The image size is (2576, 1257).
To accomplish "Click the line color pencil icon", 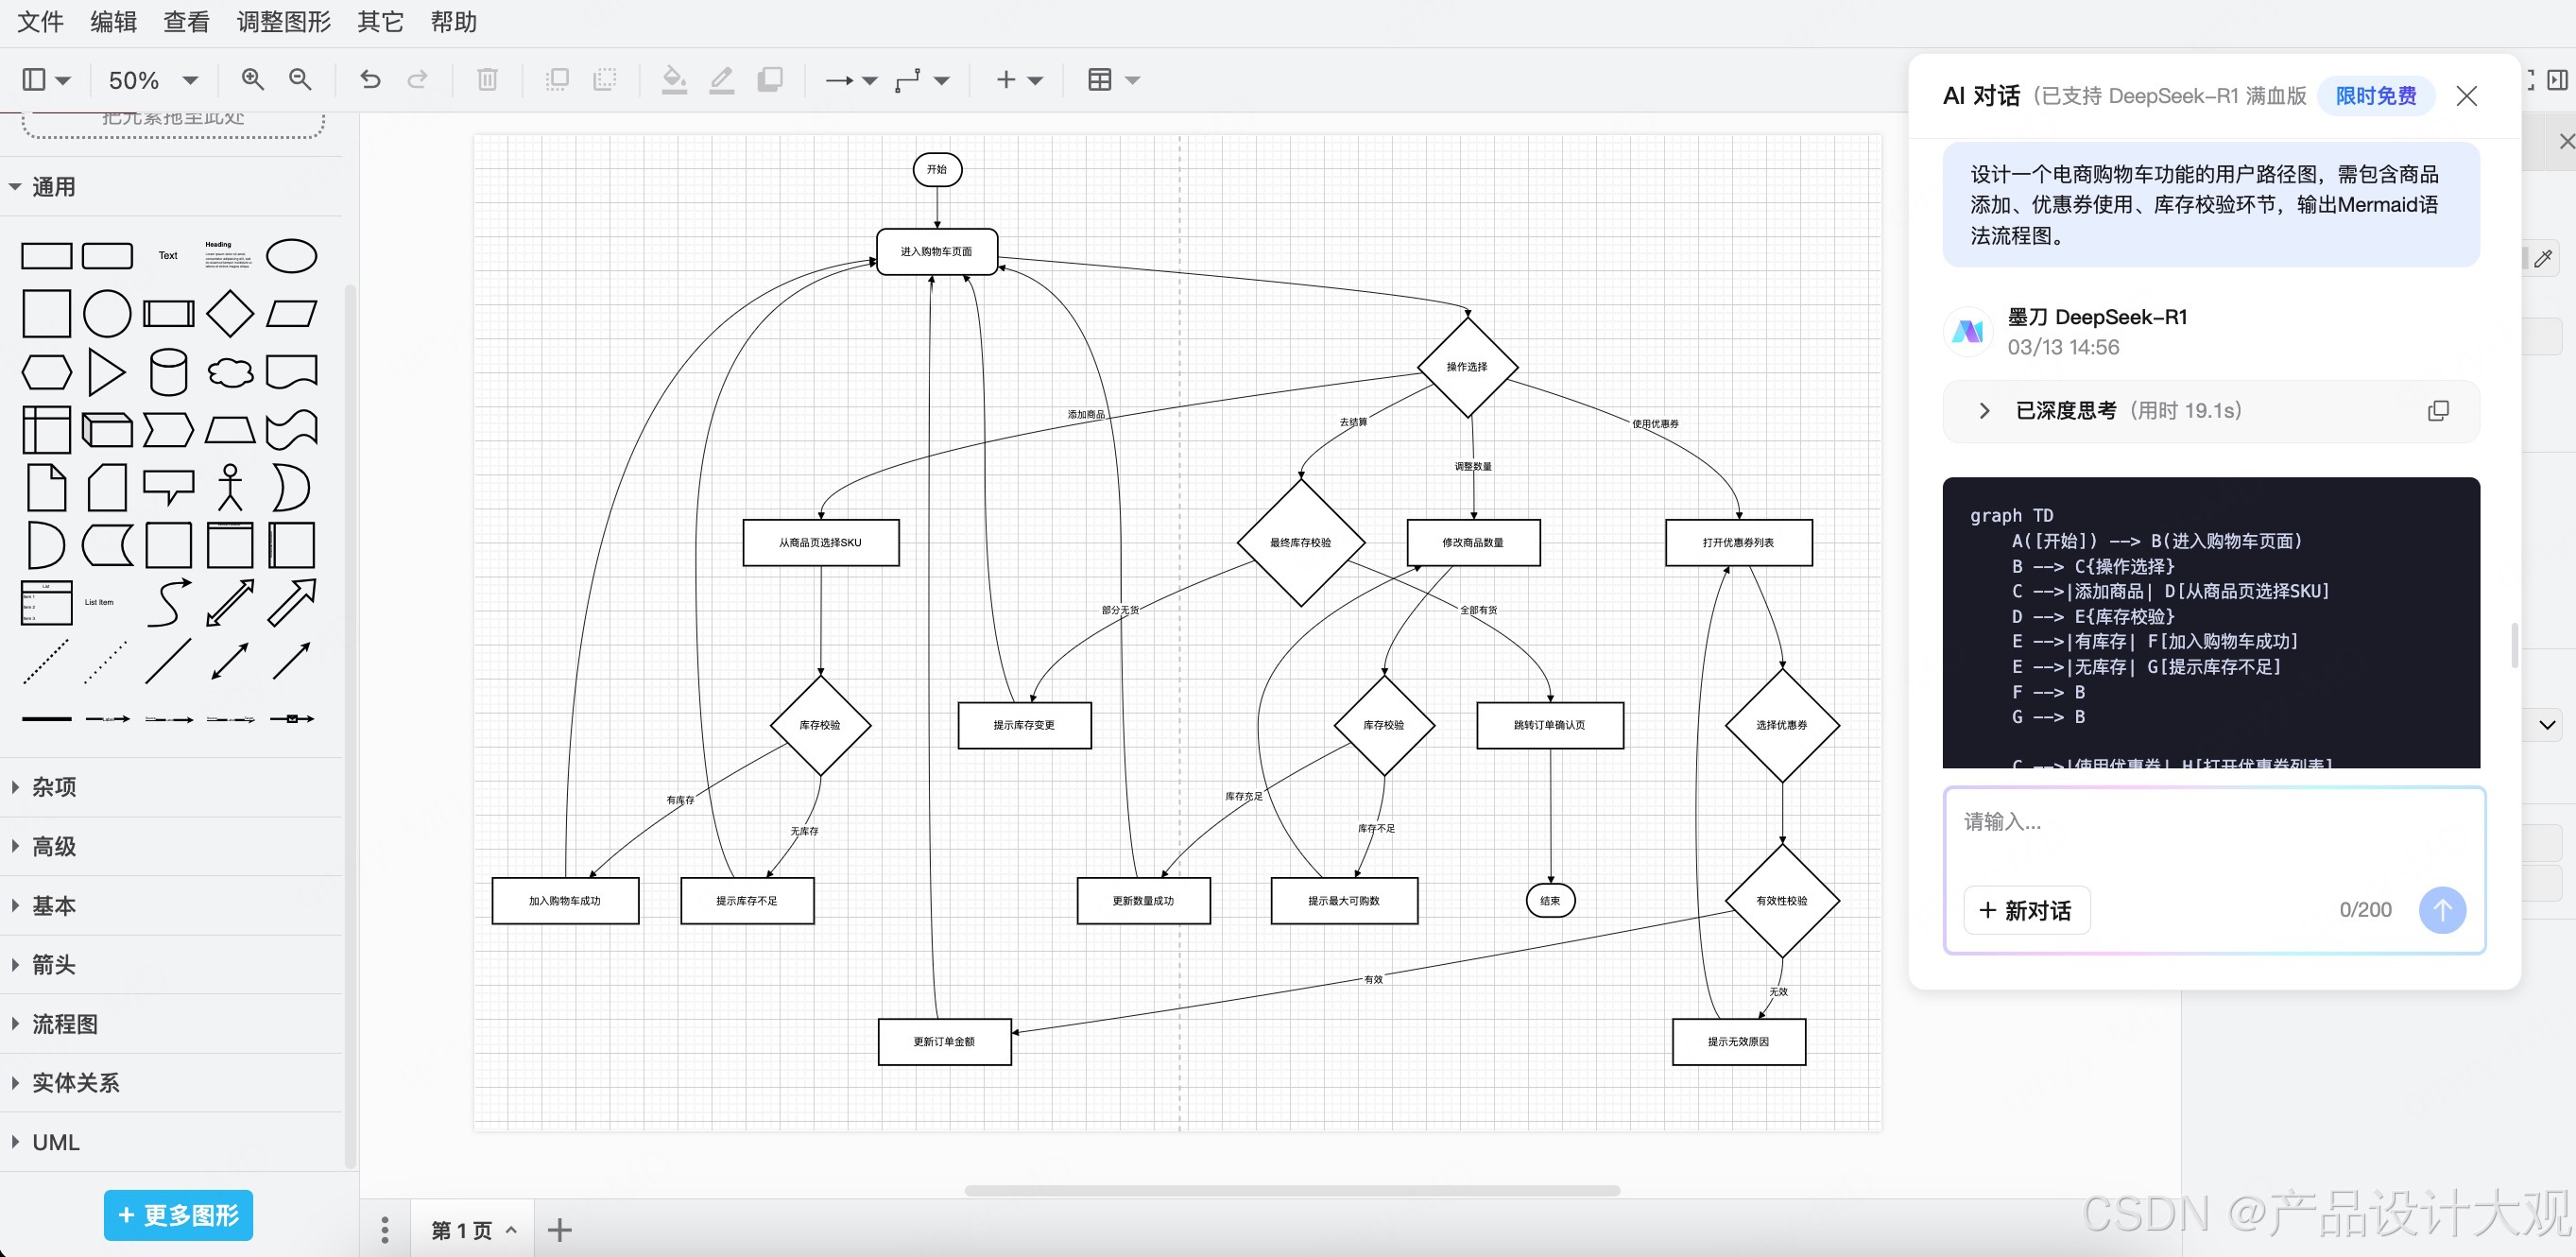I will tap(721, 79).
